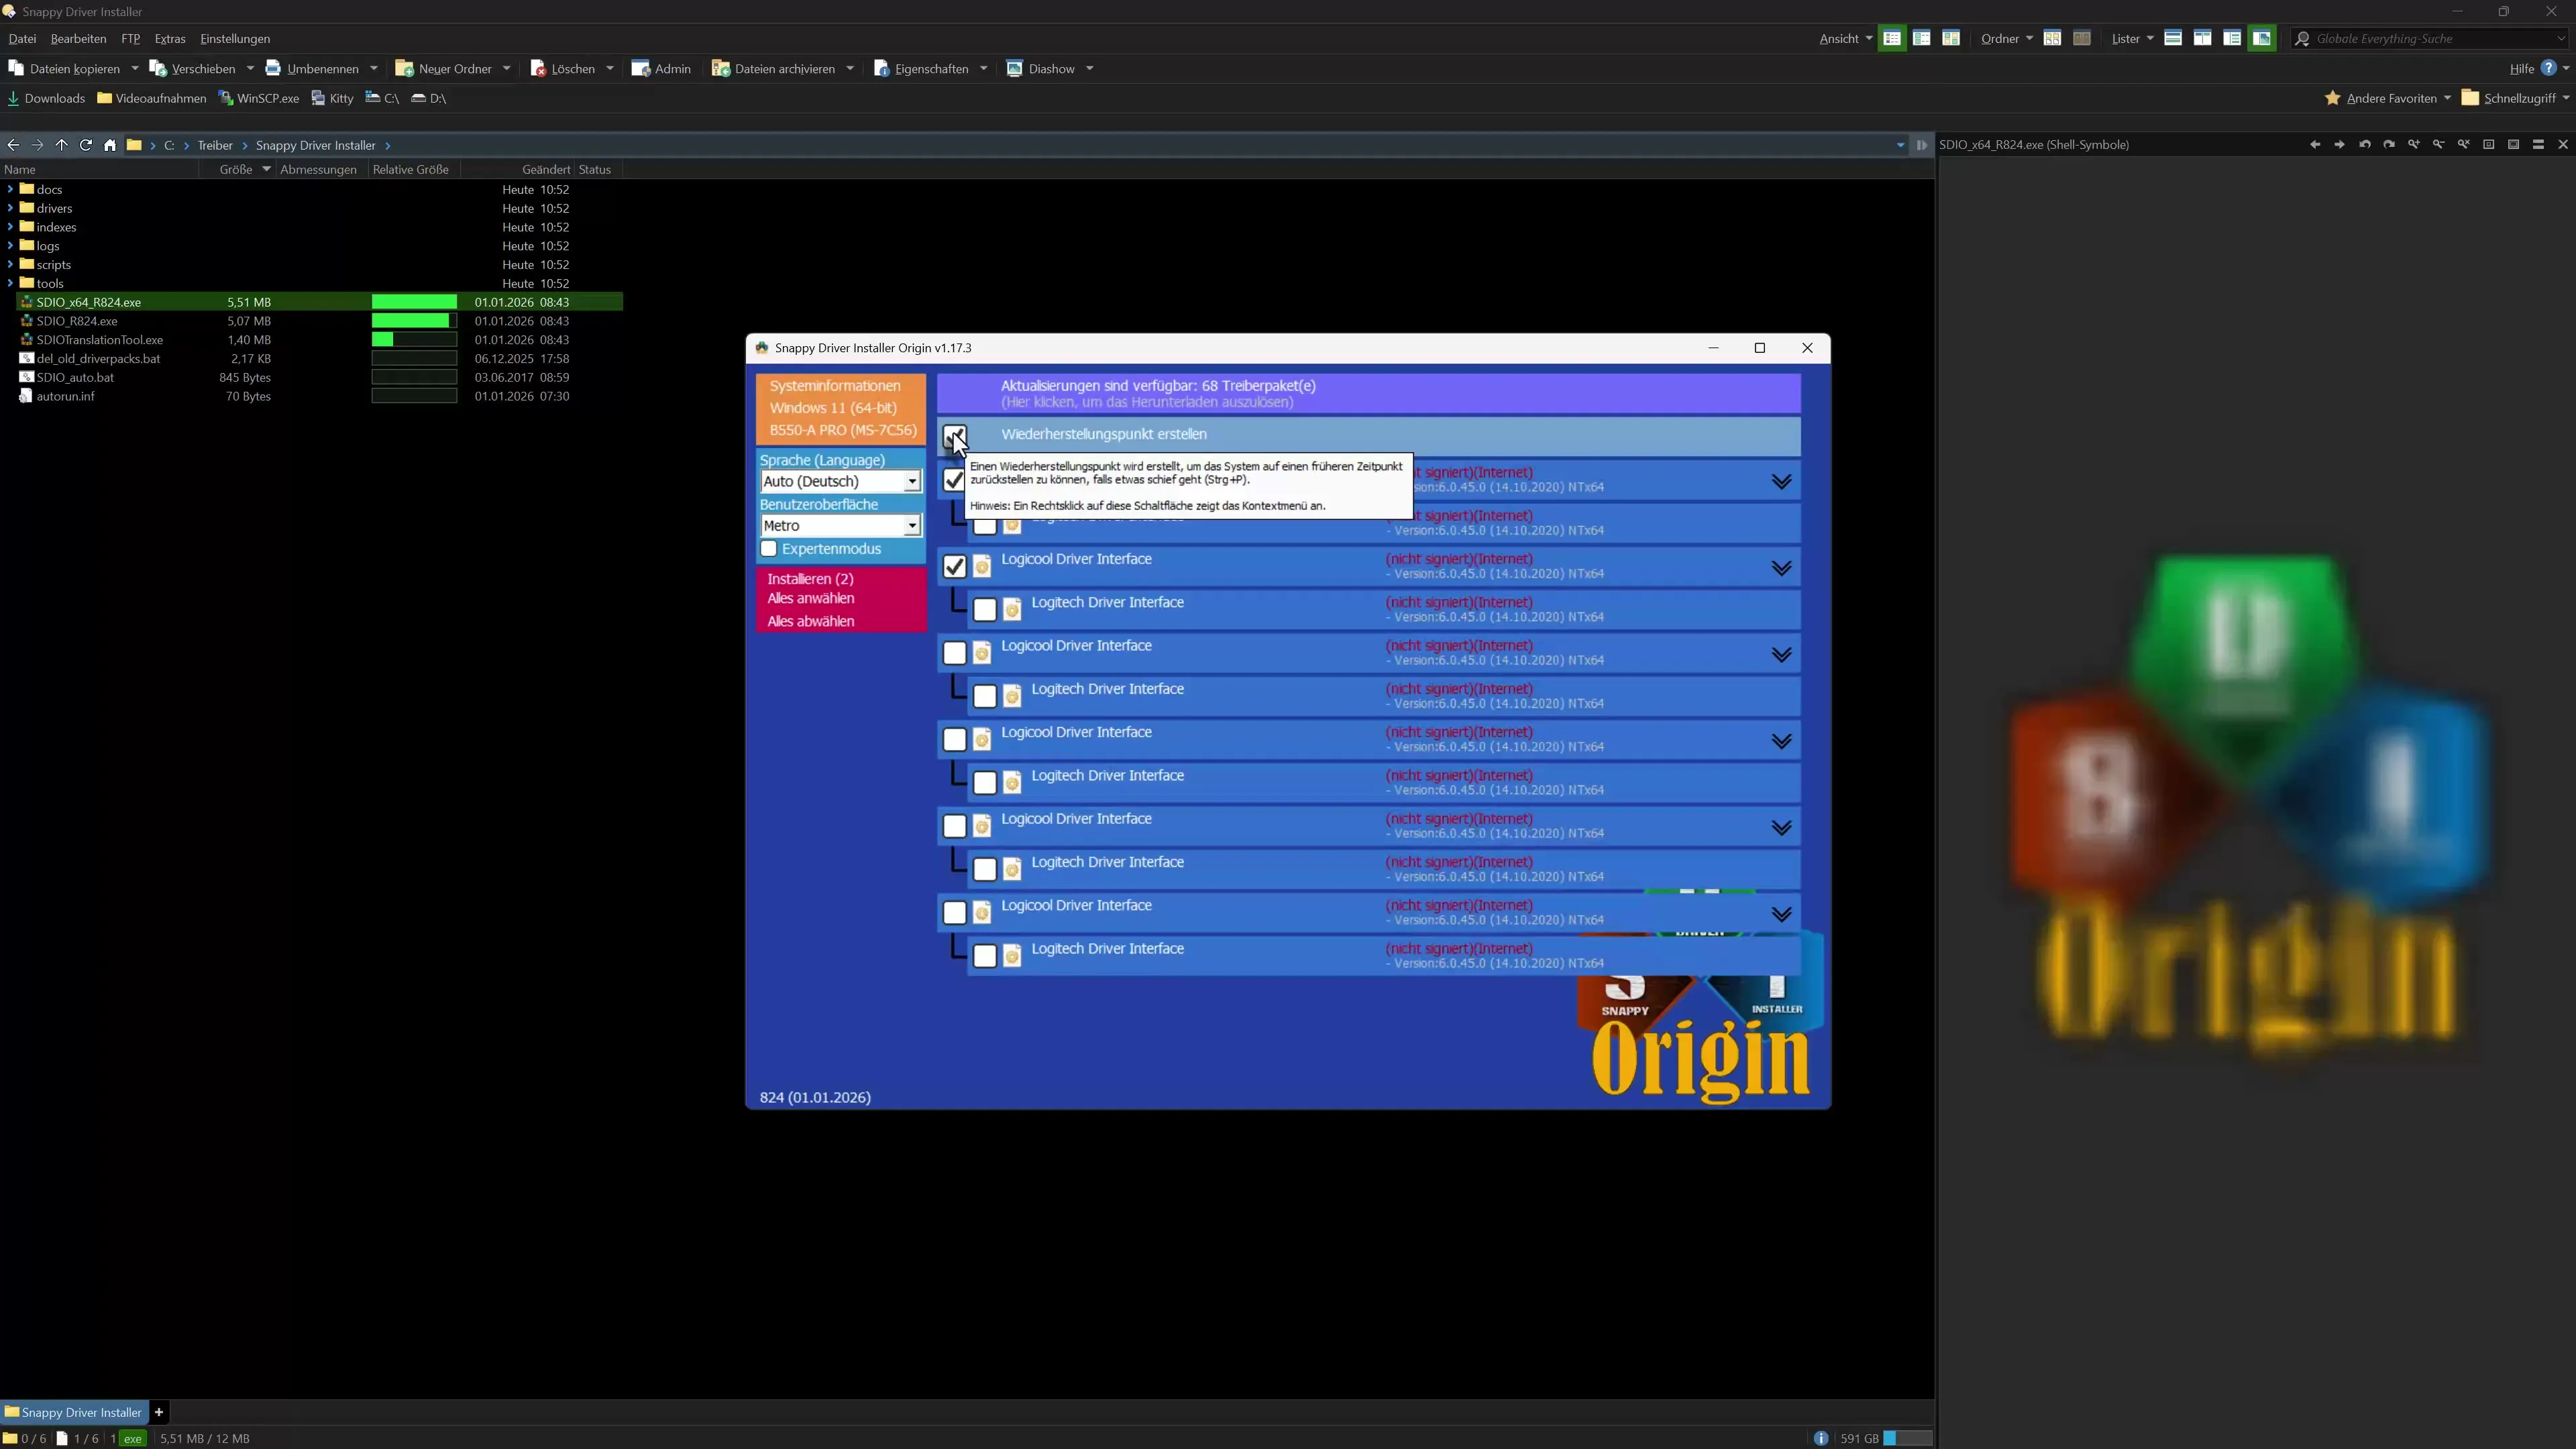This screenshot has width=2576, height=1449.
Task: Click Alles anwählen in the installer
Action: point(811,598)
